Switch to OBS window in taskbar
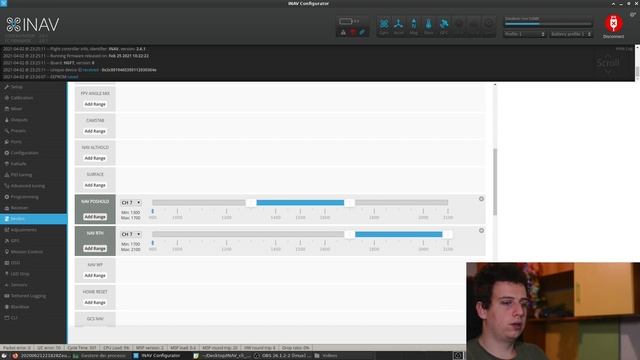Viewport: 640px width, 360px height. (x=282, y=356)
